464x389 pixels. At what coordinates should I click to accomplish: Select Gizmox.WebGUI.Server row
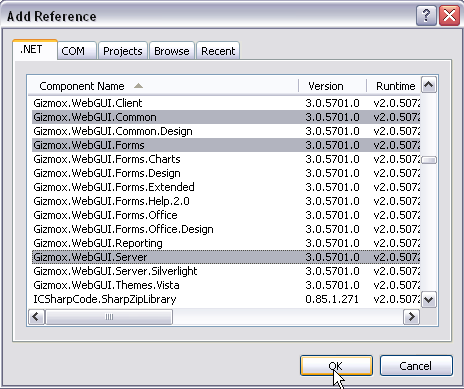[226, 257]
